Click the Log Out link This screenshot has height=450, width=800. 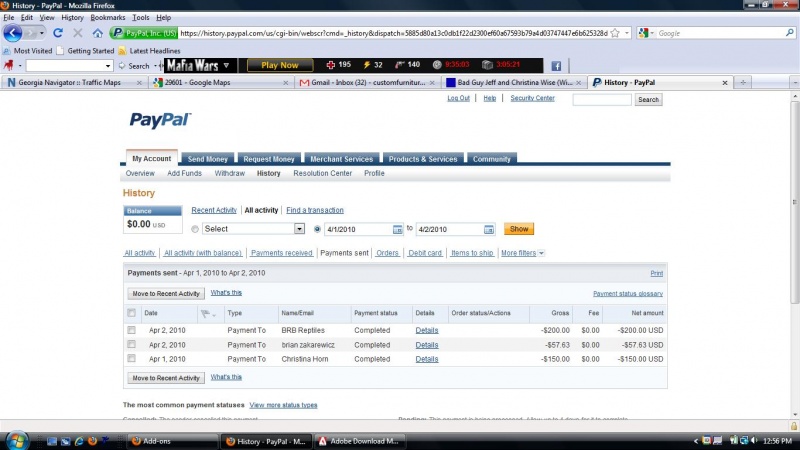click(x=458, y=98)
